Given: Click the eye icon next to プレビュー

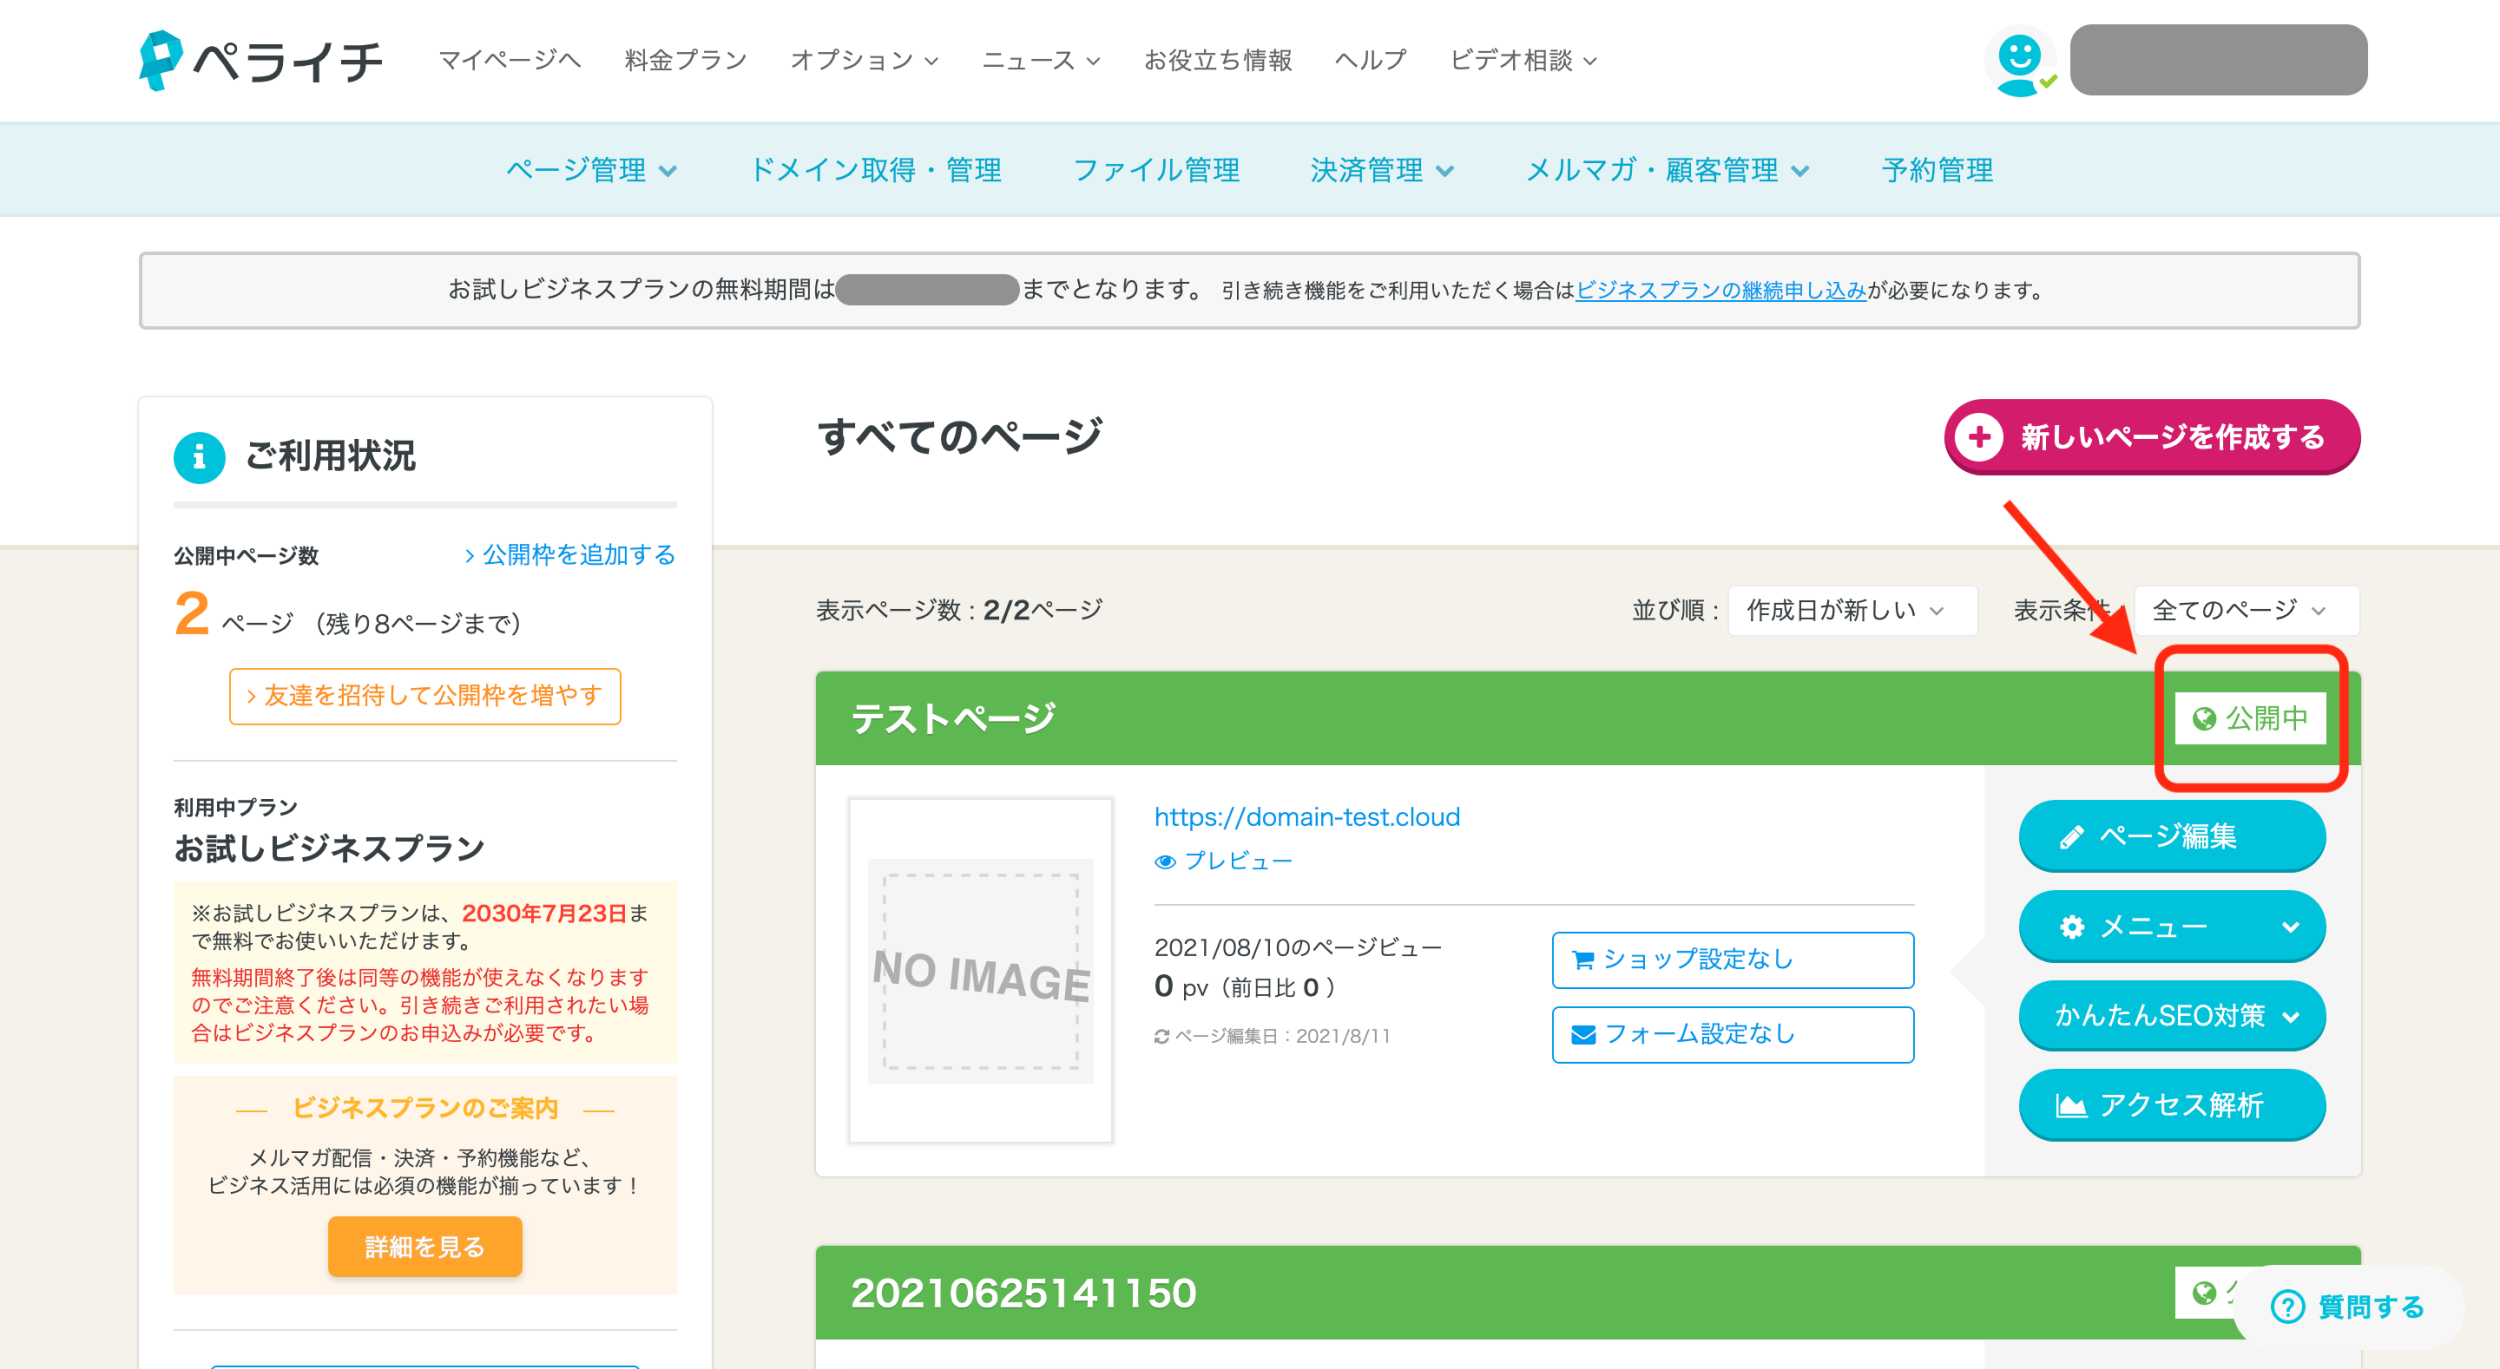Looking at the screenshot, I should 1165,861.
